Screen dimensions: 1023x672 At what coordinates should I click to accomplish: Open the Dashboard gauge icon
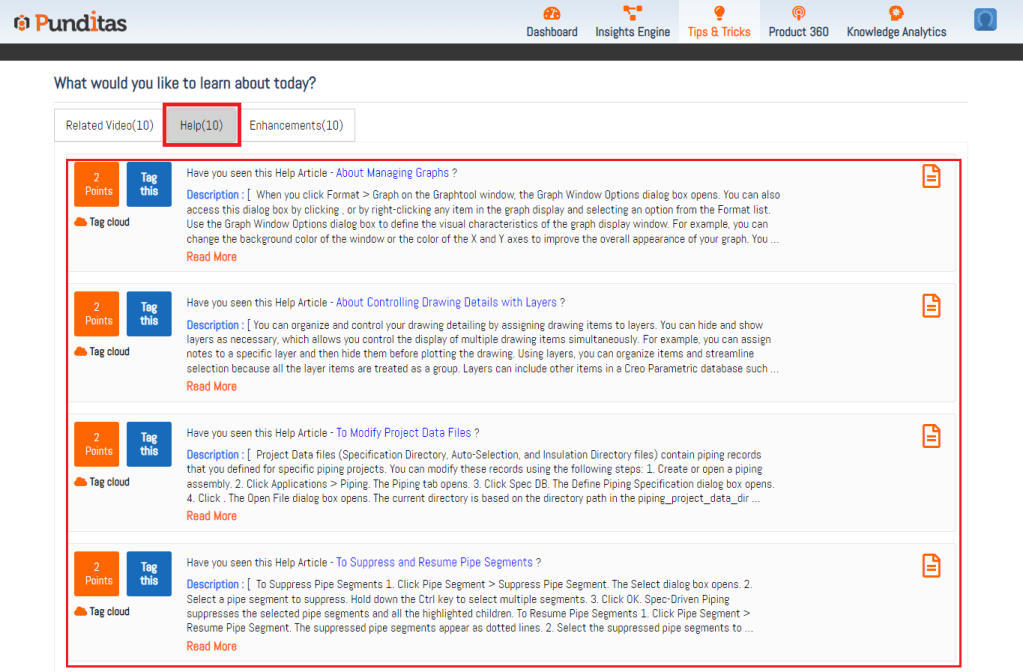point(552,13)
